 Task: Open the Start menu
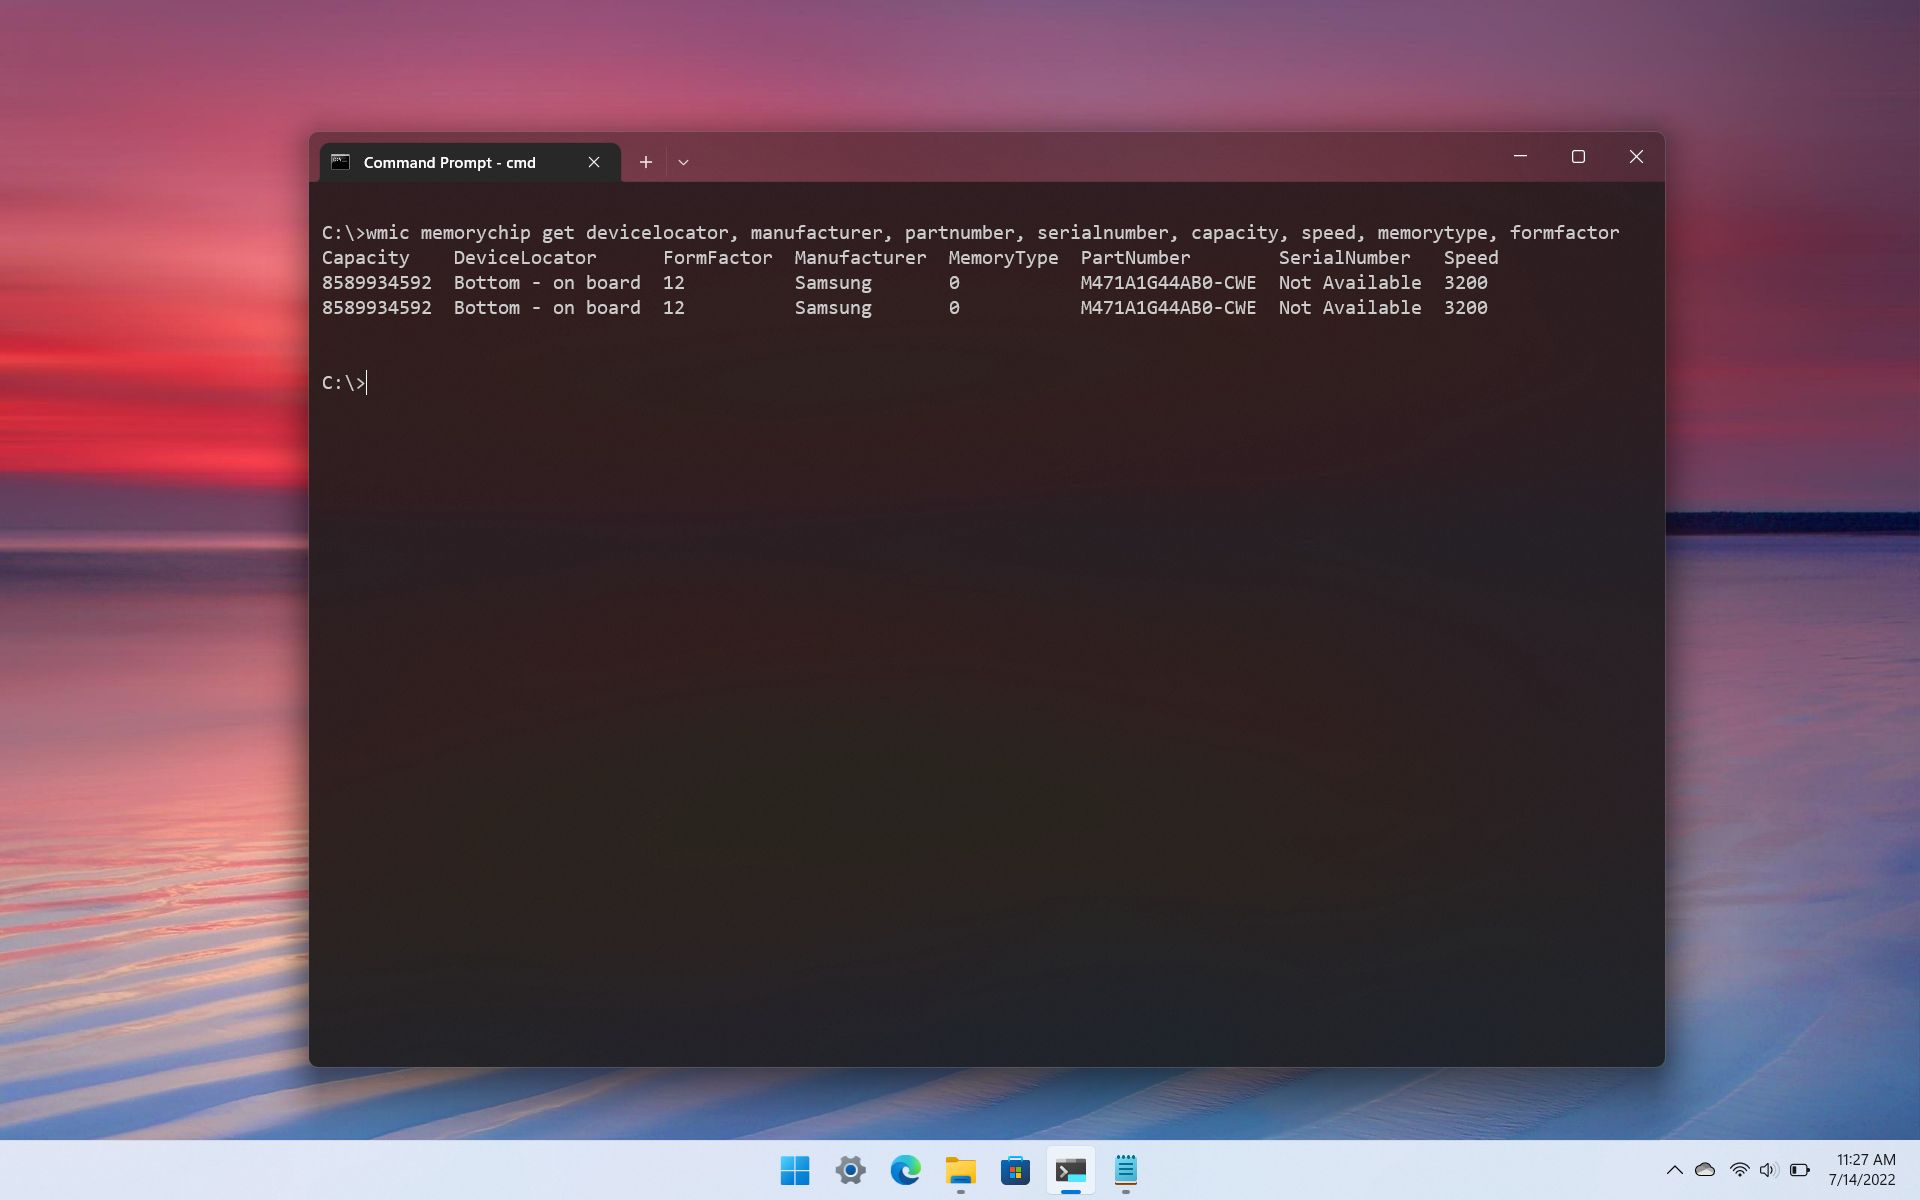click(795, 1170)
